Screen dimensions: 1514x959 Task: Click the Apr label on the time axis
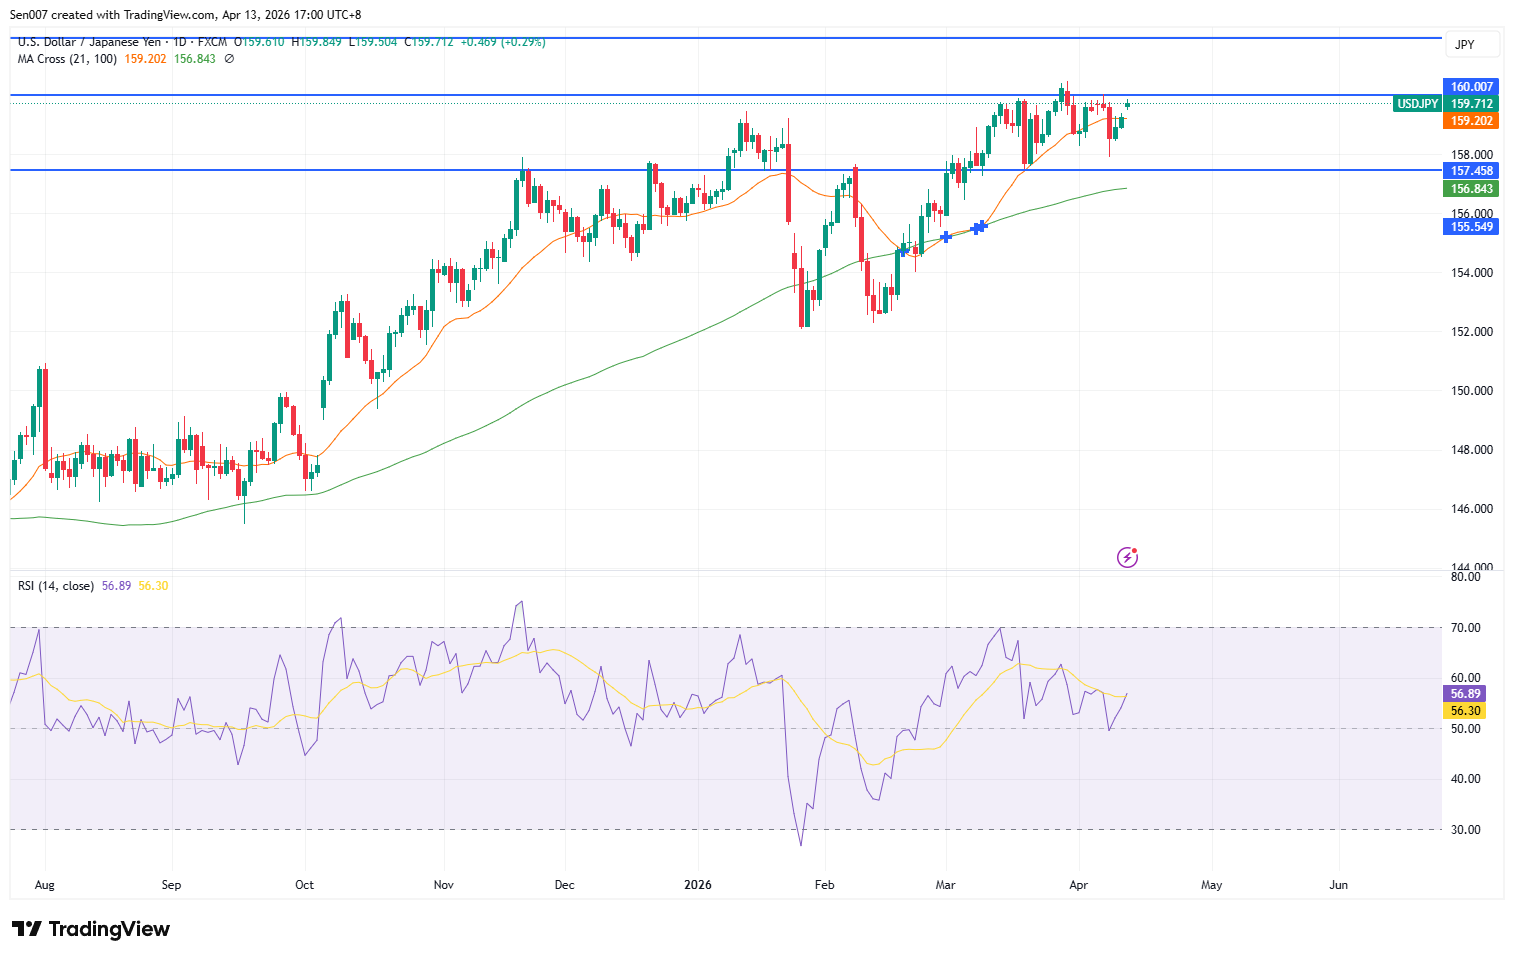pyautogui.click(x=1078, y=885)
